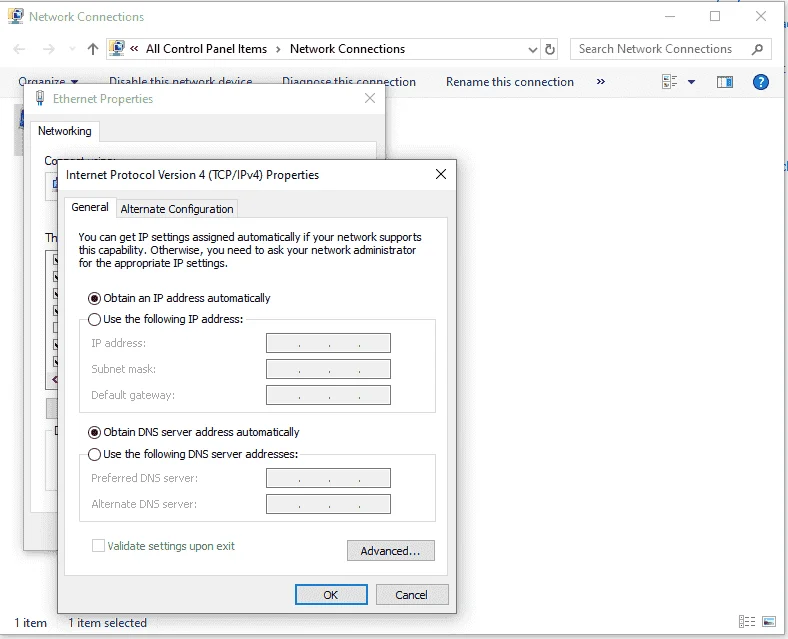This screenshot has height=639, width=788.
Task: Close the IPv4 Properties dialog
Action: (x=441, y=174)
